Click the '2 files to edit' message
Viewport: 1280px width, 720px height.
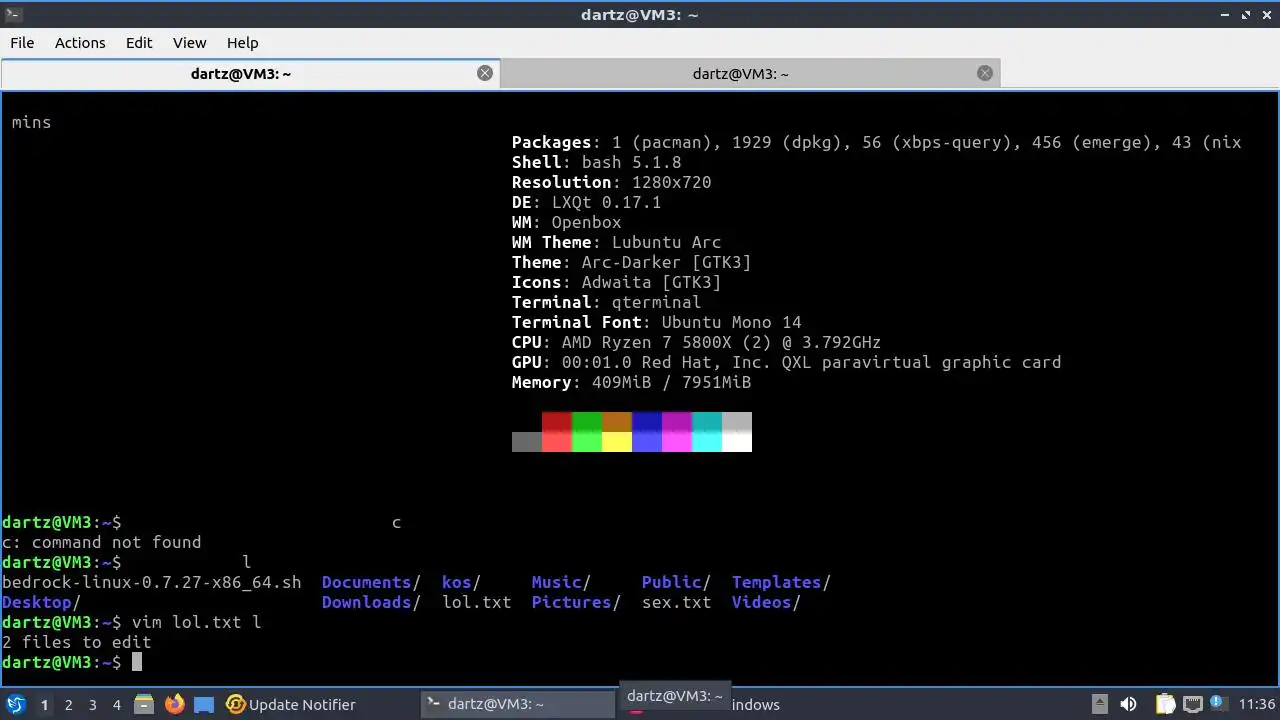(x=76, y=642)
